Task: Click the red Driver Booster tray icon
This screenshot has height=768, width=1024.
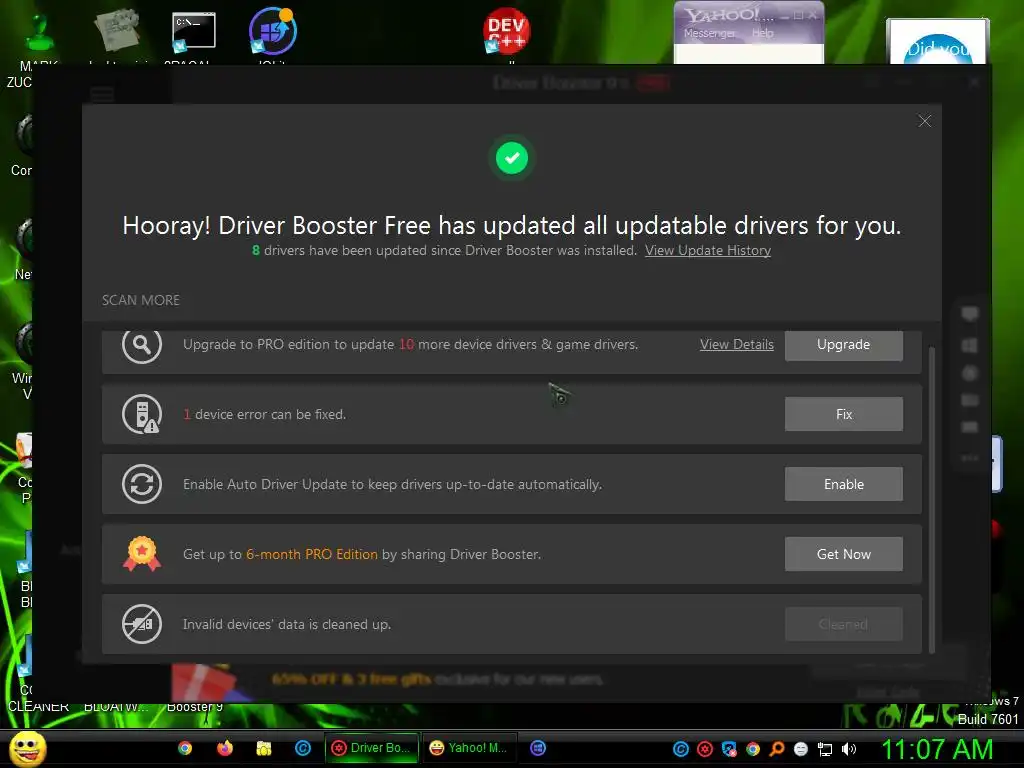Action: pos(705,749)
